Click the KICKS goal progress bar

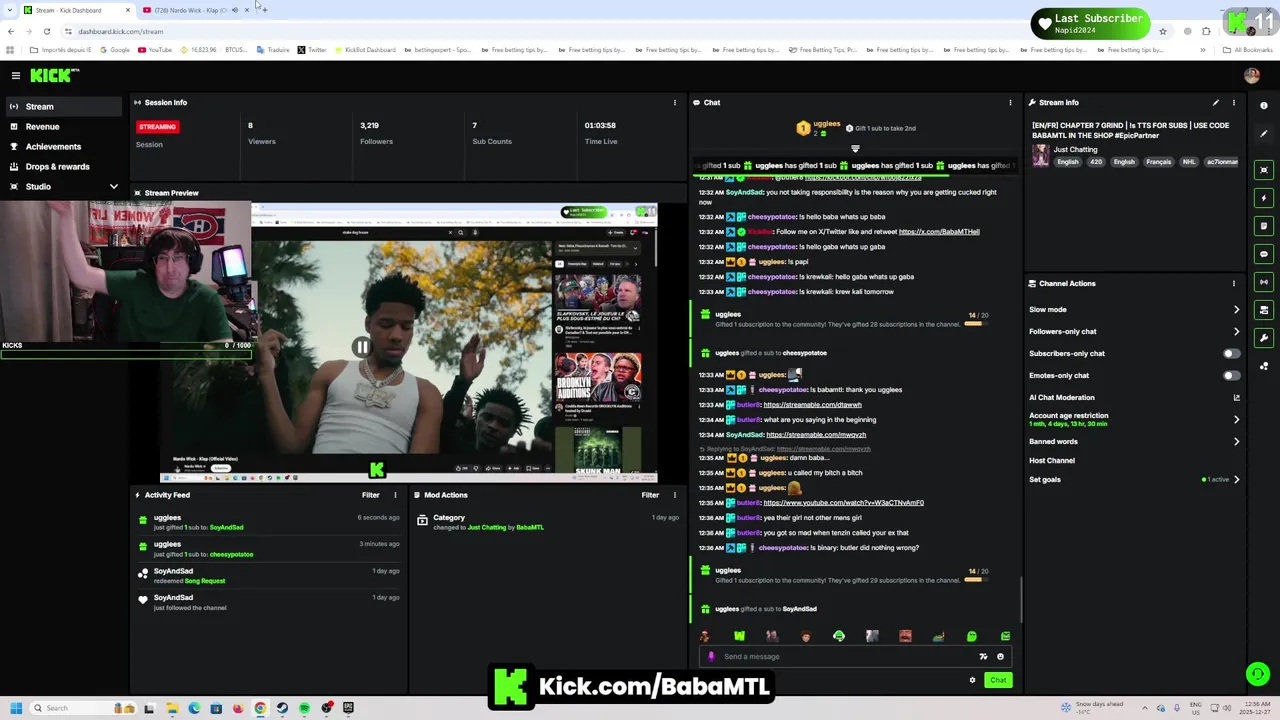(126, 354)
